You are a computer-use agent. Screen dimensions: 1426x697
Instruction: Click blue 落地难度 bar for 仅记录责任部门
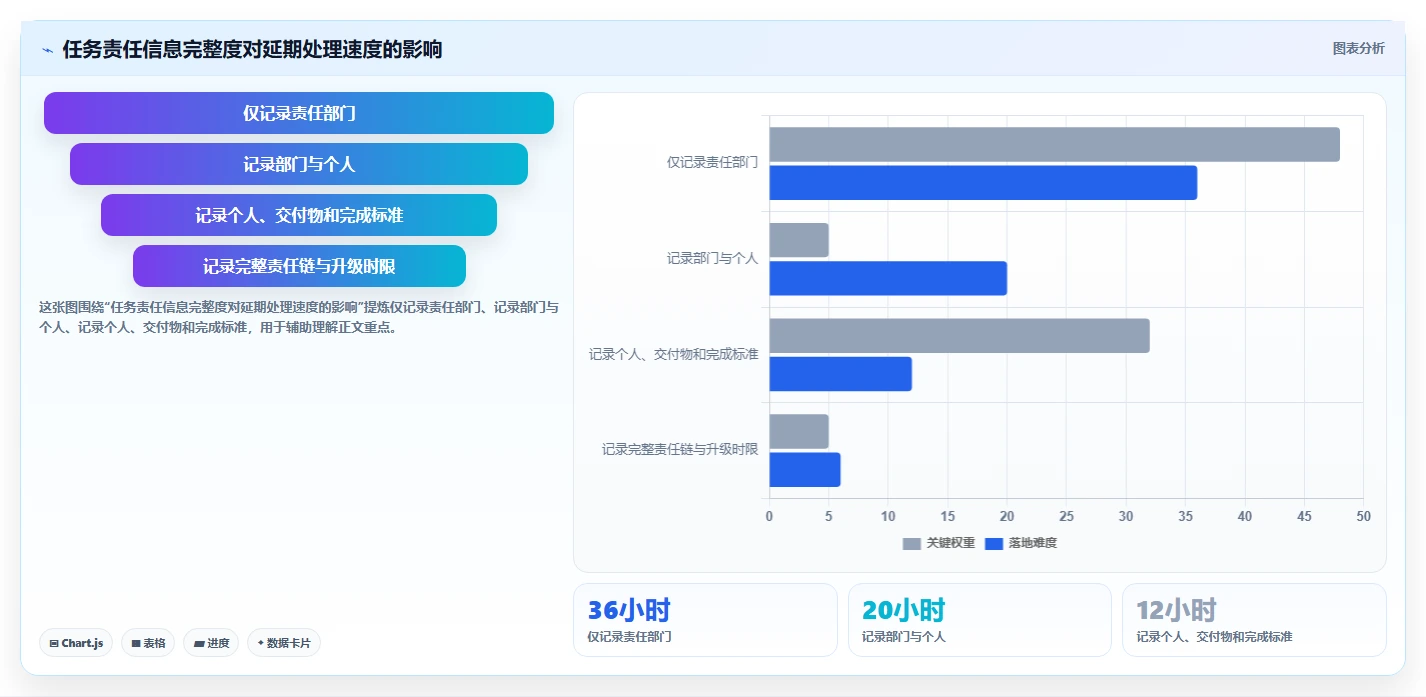pos(983,183)
